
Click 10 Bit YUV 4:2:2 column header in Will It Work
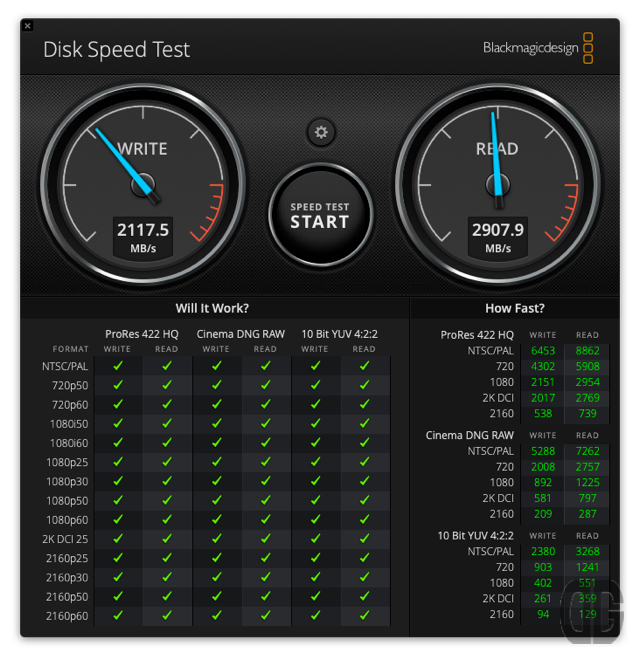point(339,334)
